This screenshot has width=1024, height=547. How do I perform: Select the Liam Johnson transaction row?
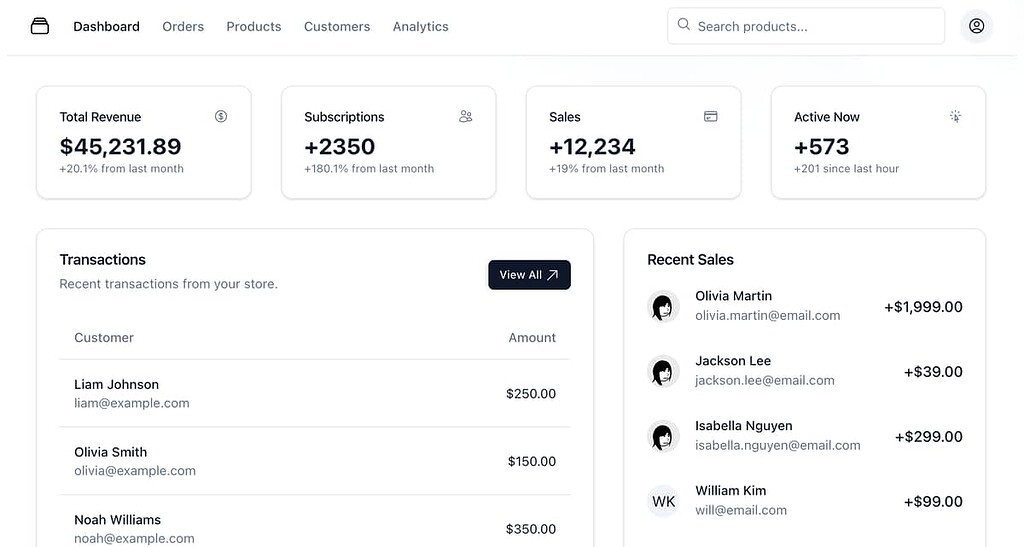click(x=315, y=394)
